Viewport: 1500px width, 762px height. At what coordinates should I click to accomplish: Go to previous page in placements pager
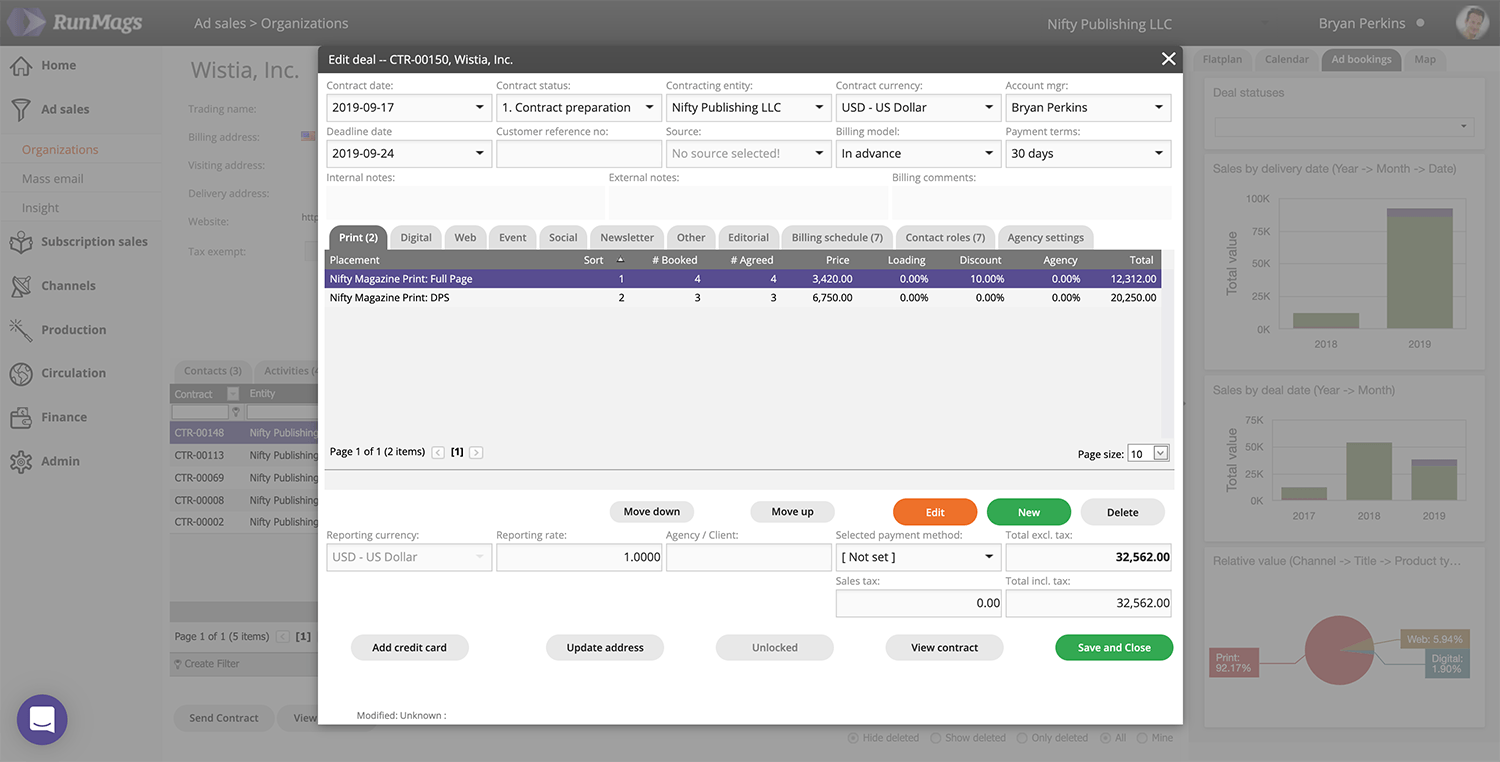(x=438, y=452)
